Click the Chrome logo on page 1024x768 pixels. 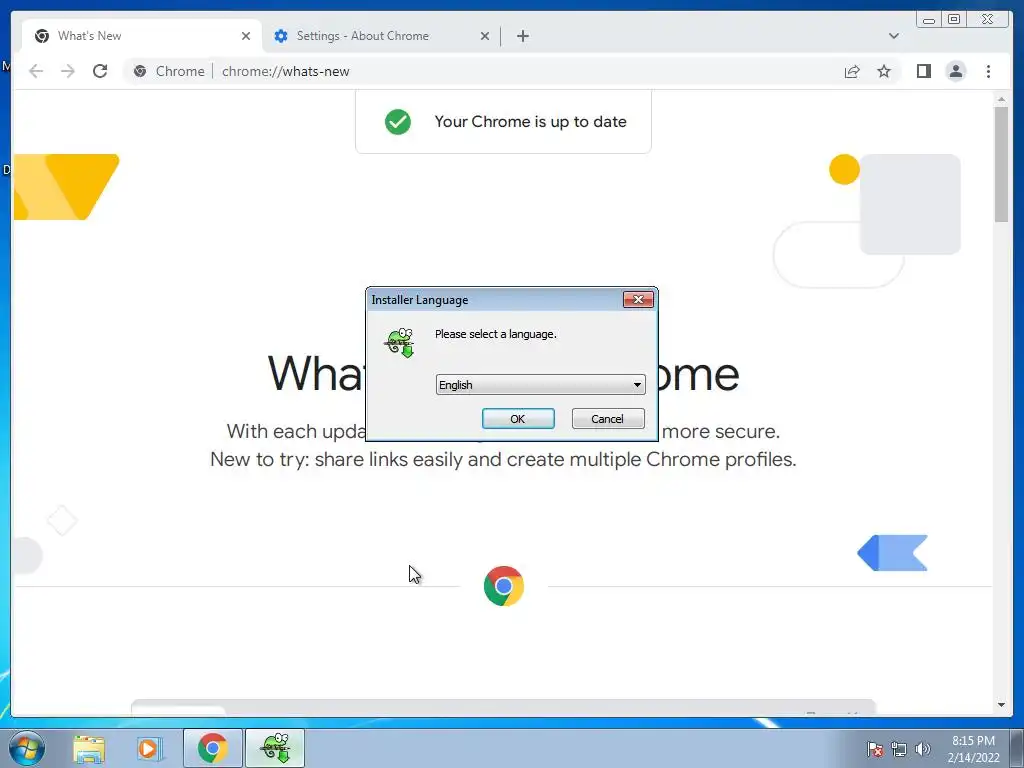[504, 586]
